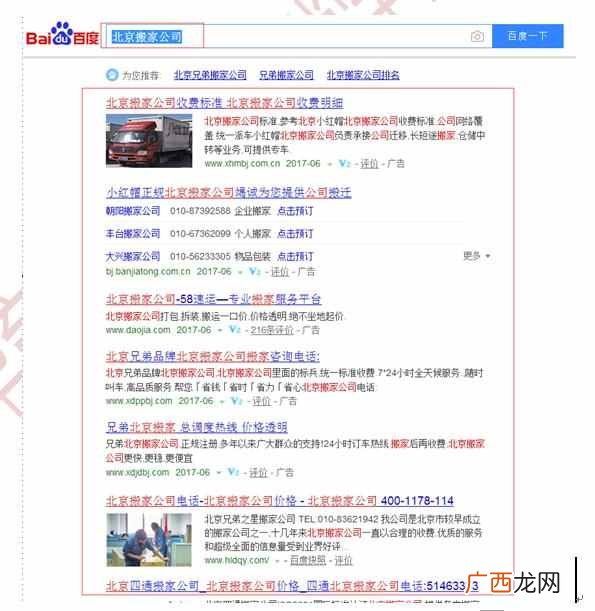Image resolution: width=595 pixels, height=611 pixels.
Task: Open 百度快照 link for www.hldqy.com
Action: [308, 560]
